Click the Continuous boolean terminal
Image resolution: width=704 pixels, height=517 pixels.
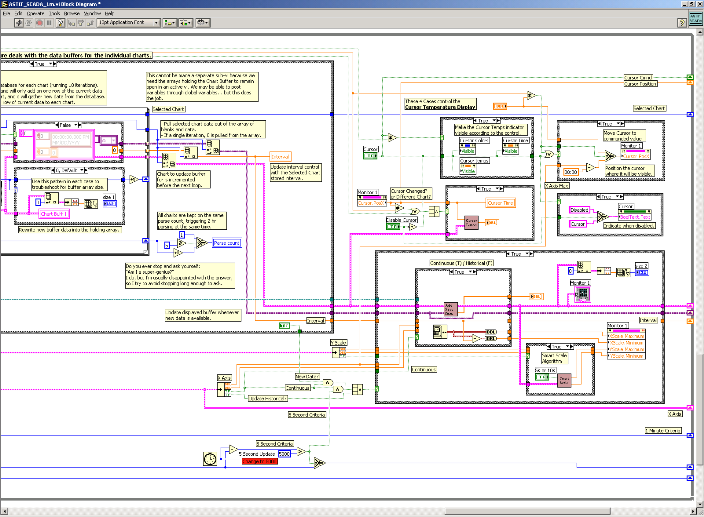click(300, 386)
